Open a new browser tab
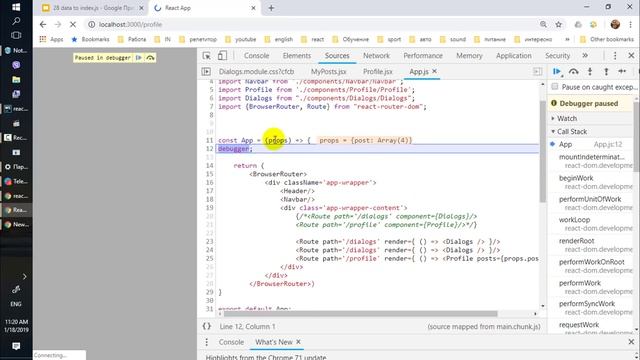Image resolution: width=640 pixels, height=360 pixels. tap(271, 8)
